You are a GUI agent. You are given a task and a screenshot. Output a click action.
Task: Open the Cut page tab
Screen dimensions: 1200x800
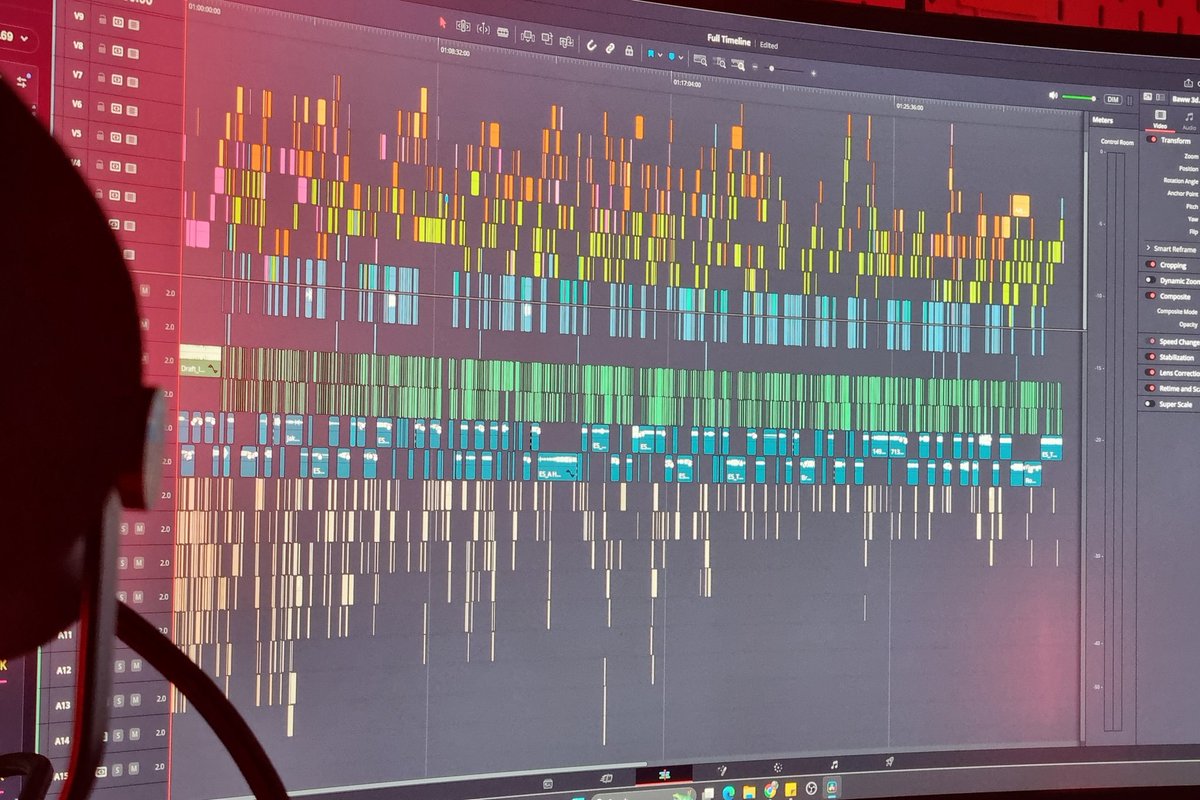pyautogui.click(x=606, y=778)
